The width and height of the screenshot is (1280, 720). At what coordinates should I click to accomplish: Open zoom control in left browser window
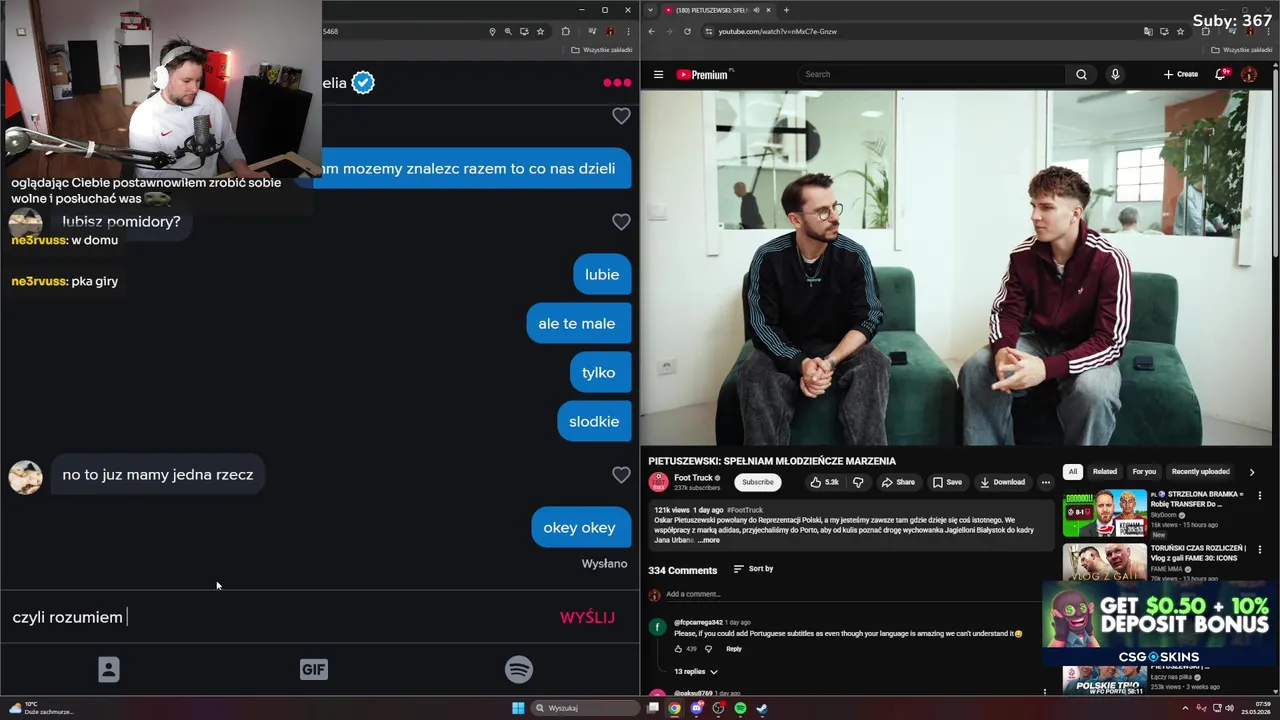(x=508, y=31)
